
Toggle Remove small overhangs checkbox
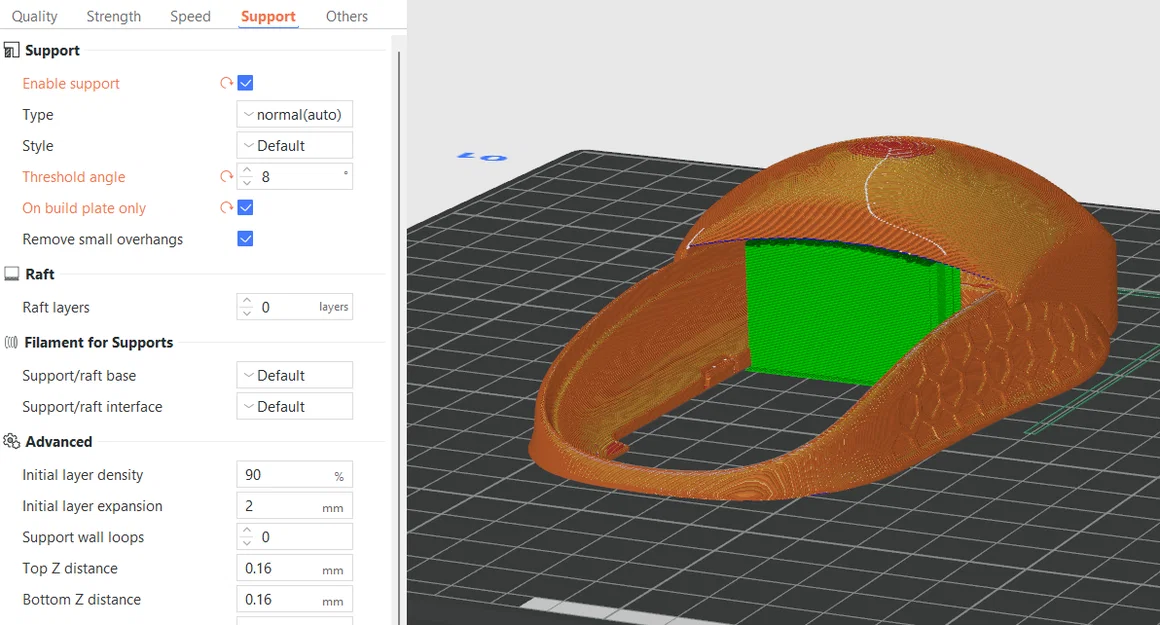tap(246, 239)
